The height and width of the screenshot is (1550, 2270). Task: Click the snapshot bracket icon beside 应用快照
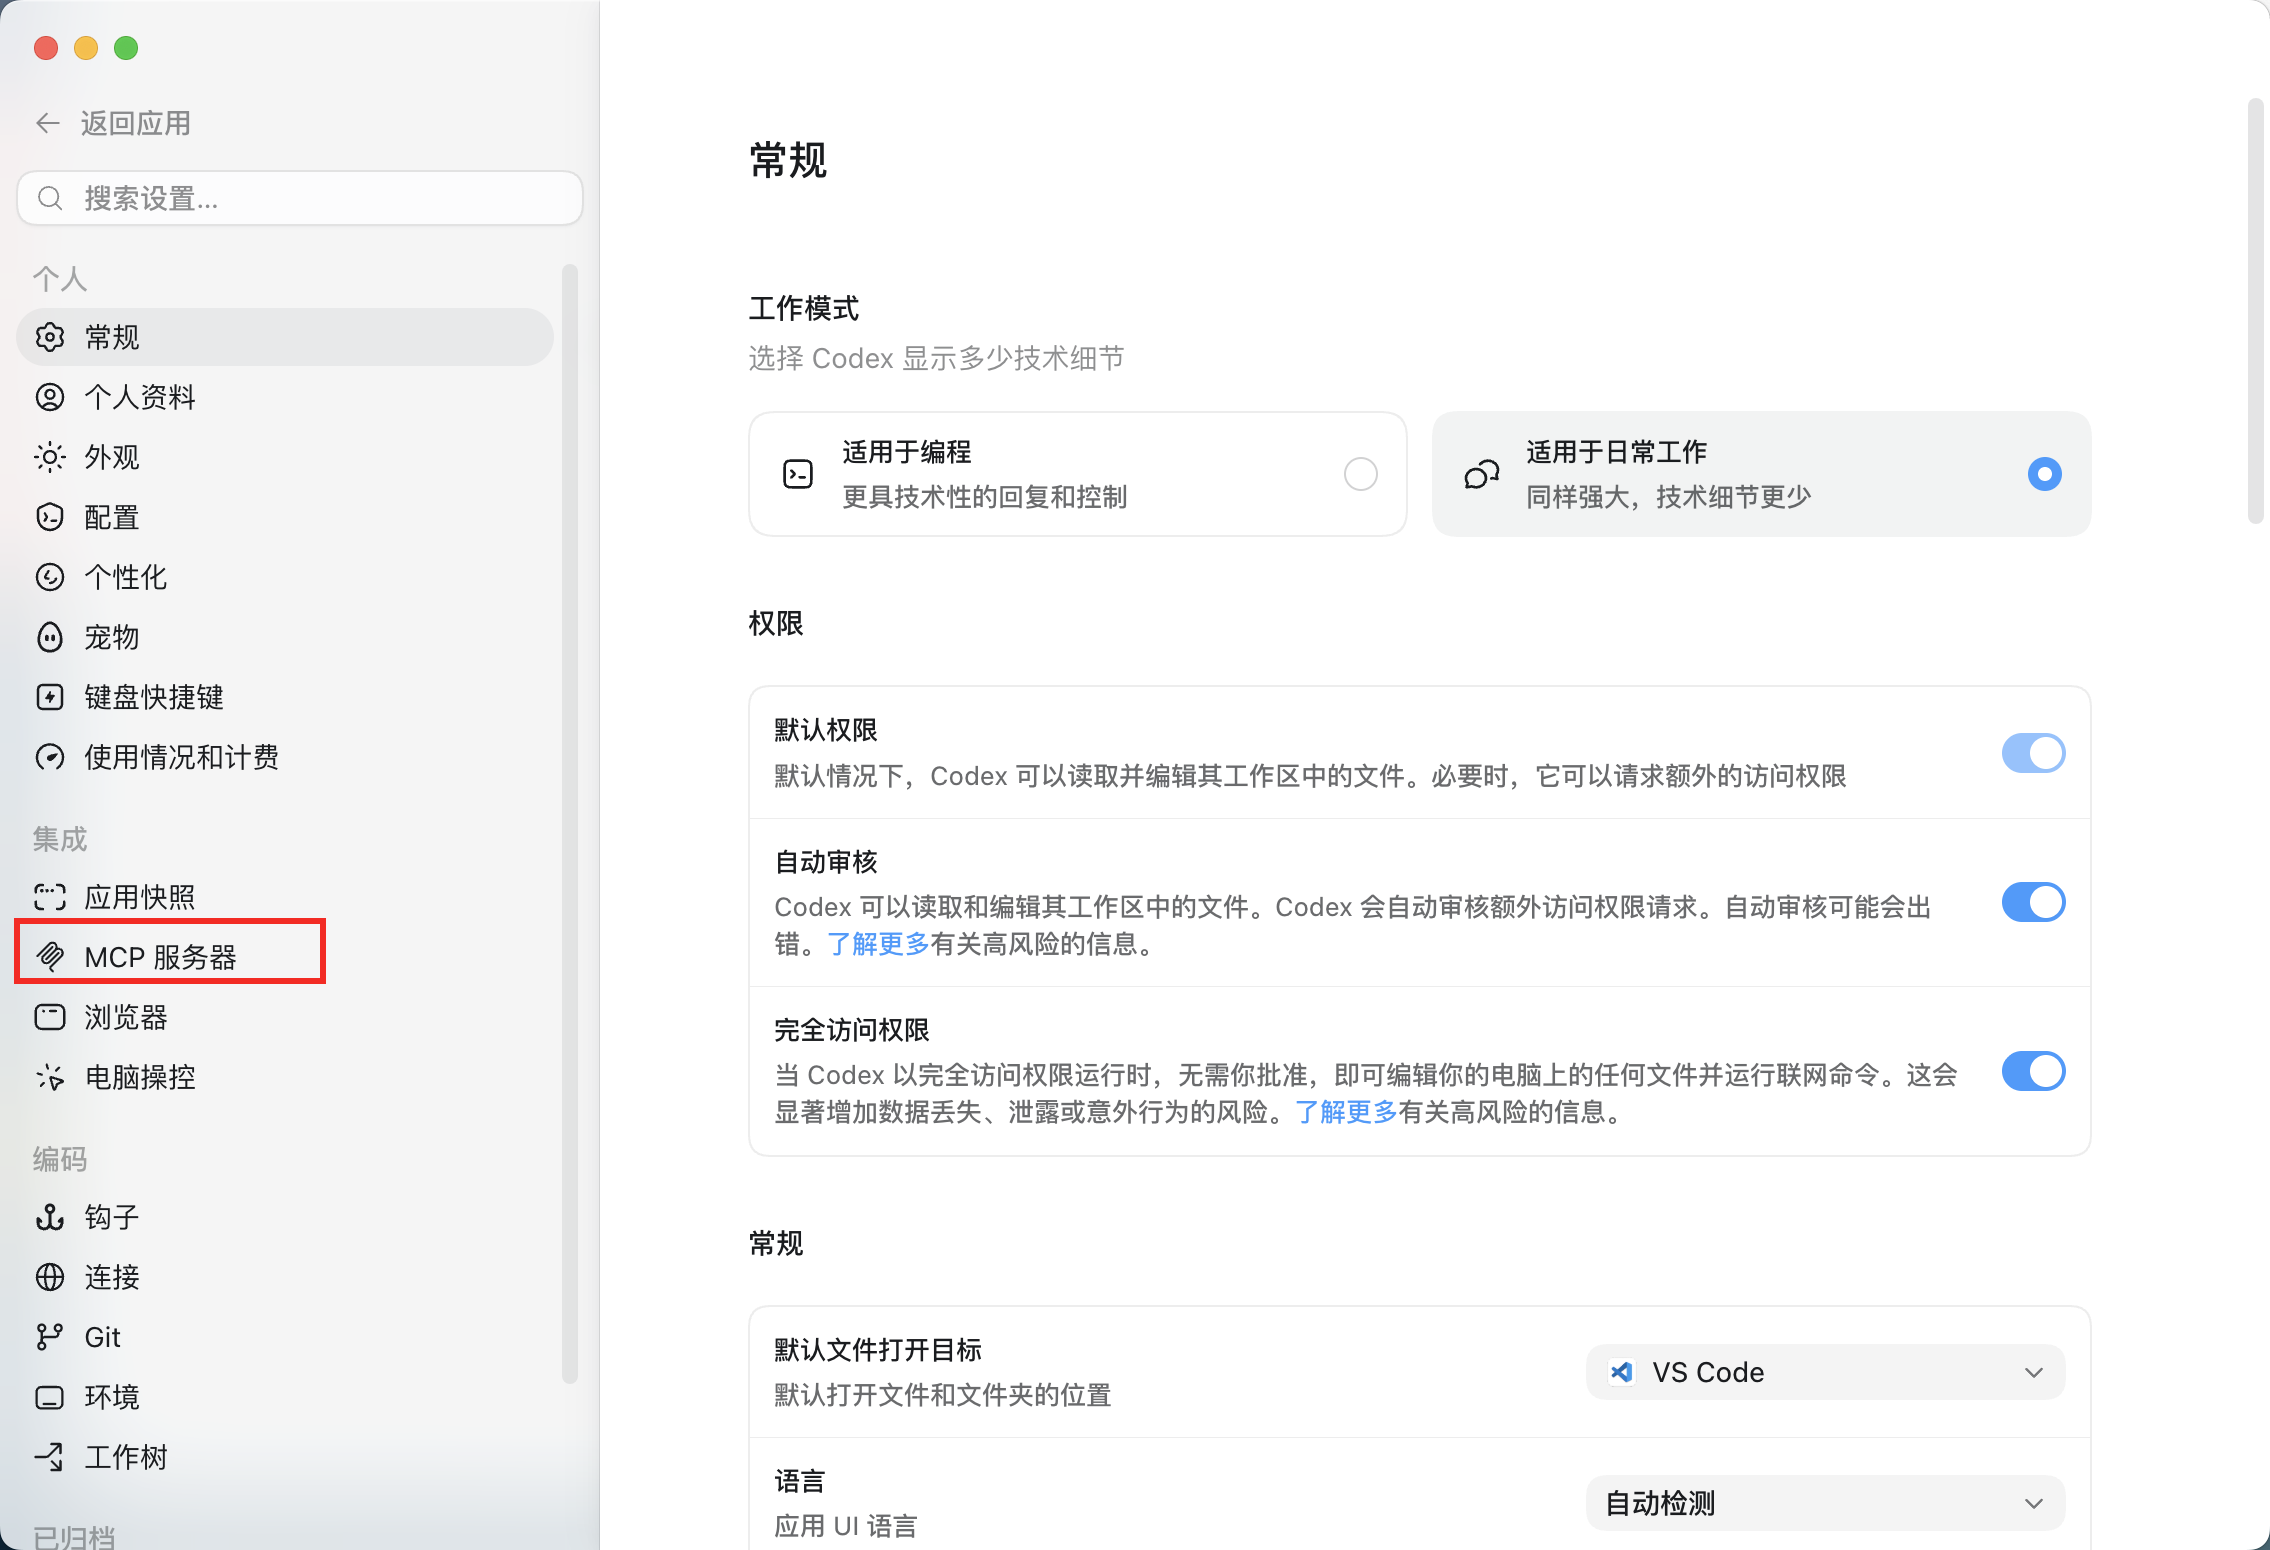pyautogui.click(x=50, y=897)
